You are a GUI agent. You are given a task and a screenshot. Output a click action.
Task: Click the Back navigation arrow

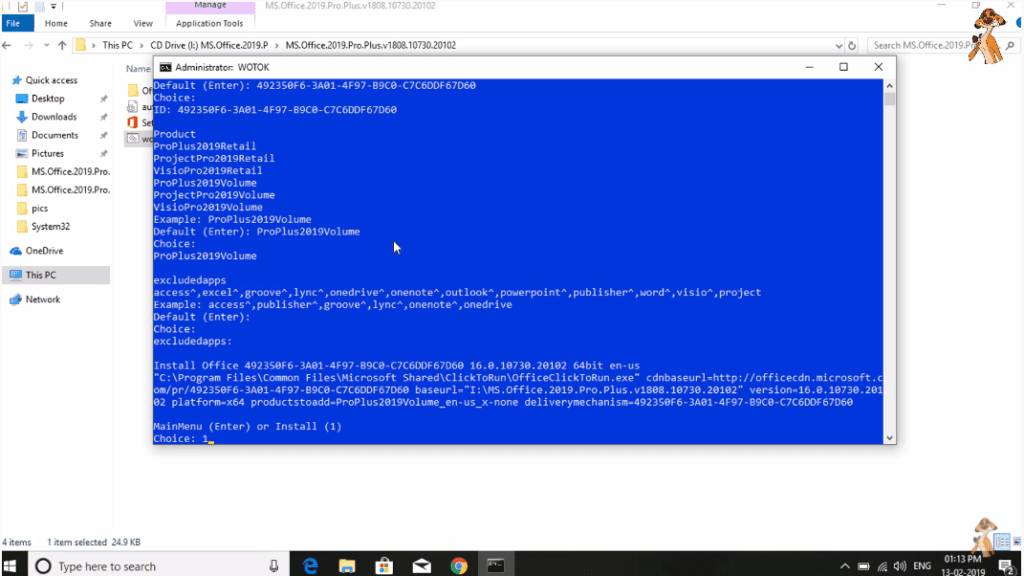[8, 45]
